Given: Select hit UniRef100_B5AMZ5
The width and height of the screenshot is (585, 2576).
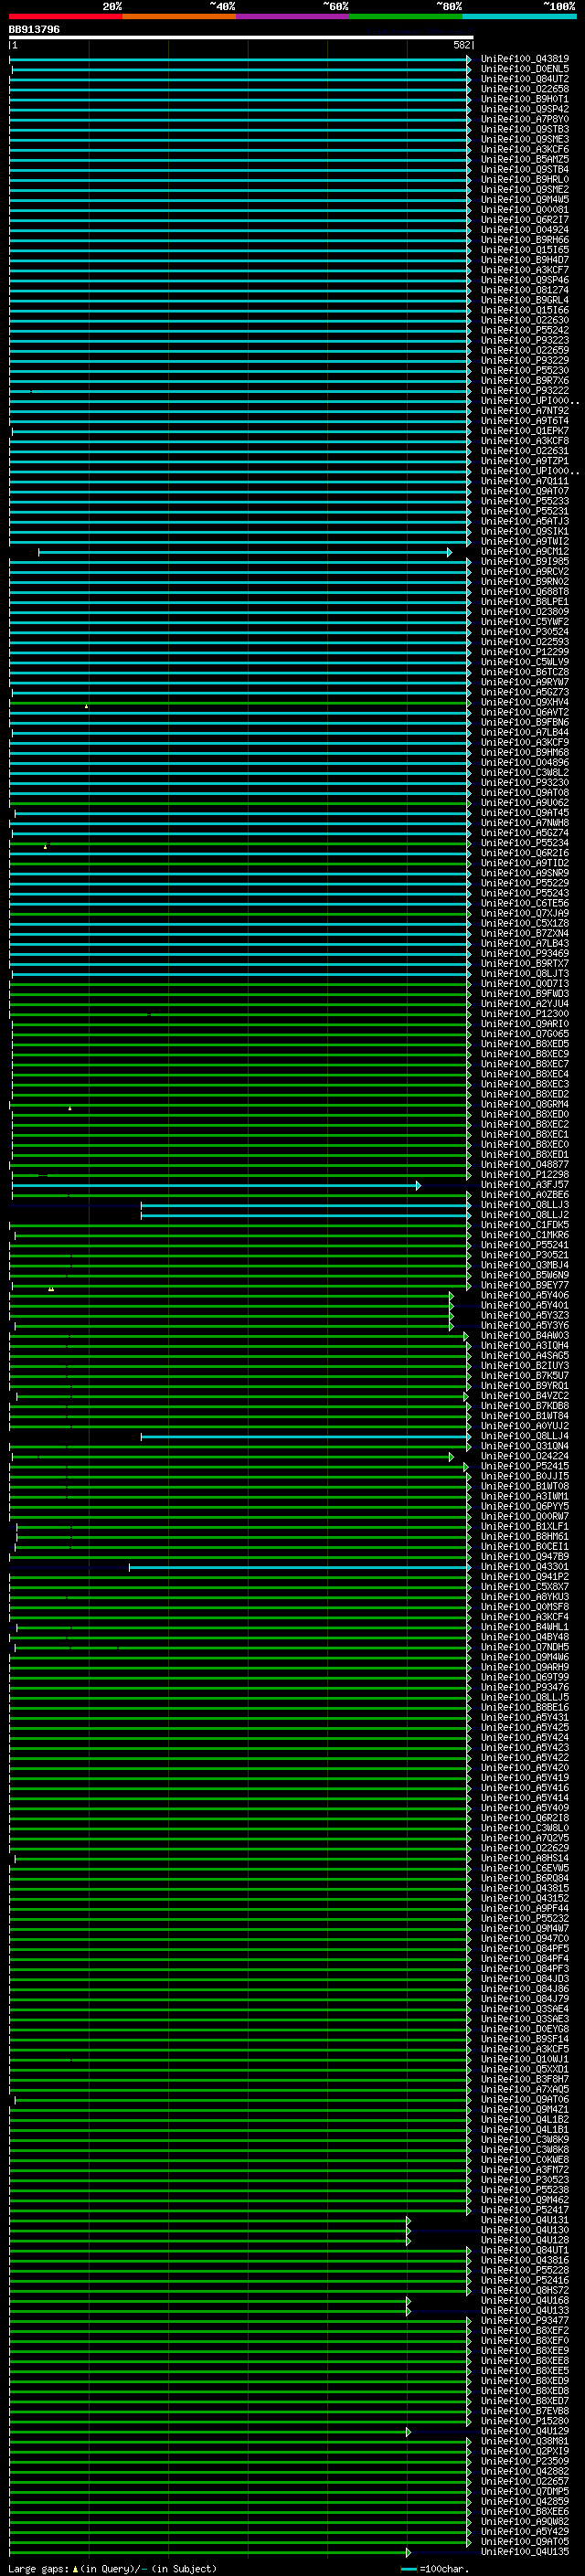Looking at the screenshot, I should (x=525, y=159).
